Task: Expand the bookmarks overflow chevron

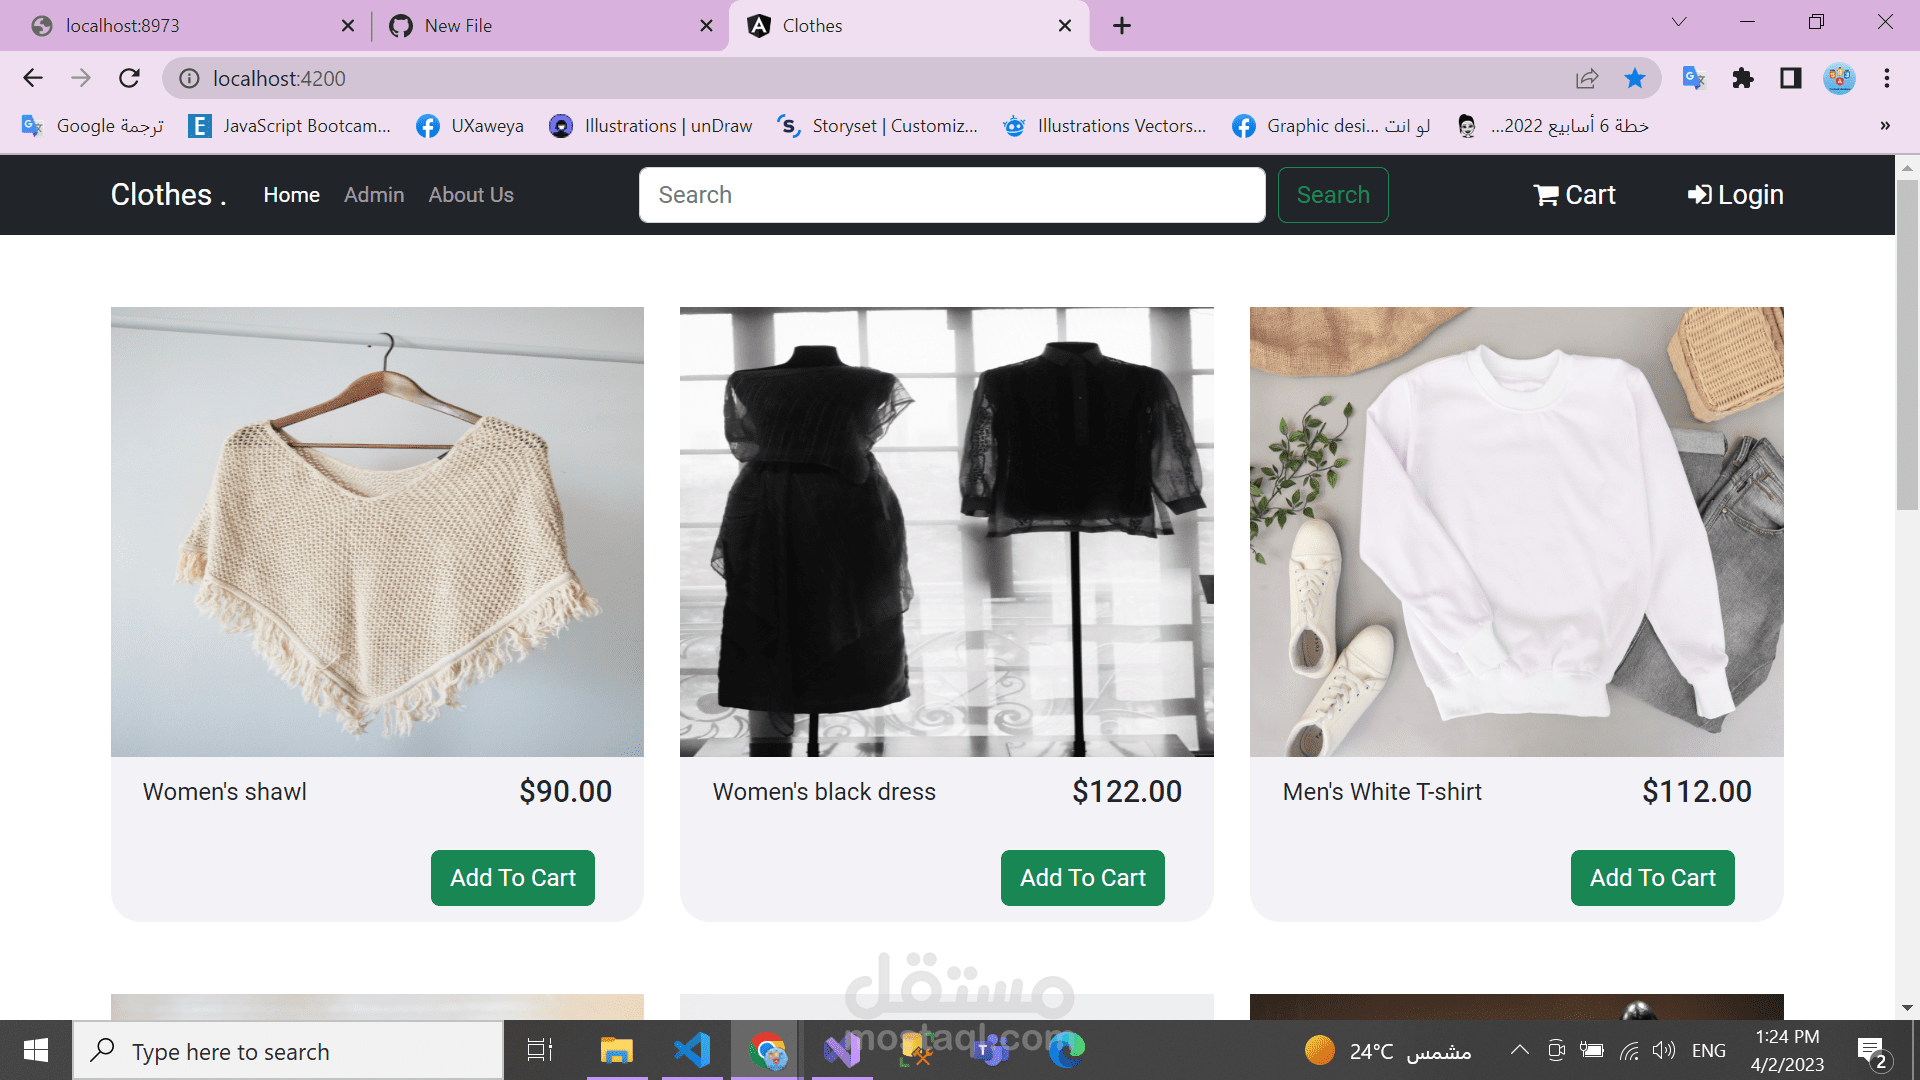Action: coord(1884,126)
